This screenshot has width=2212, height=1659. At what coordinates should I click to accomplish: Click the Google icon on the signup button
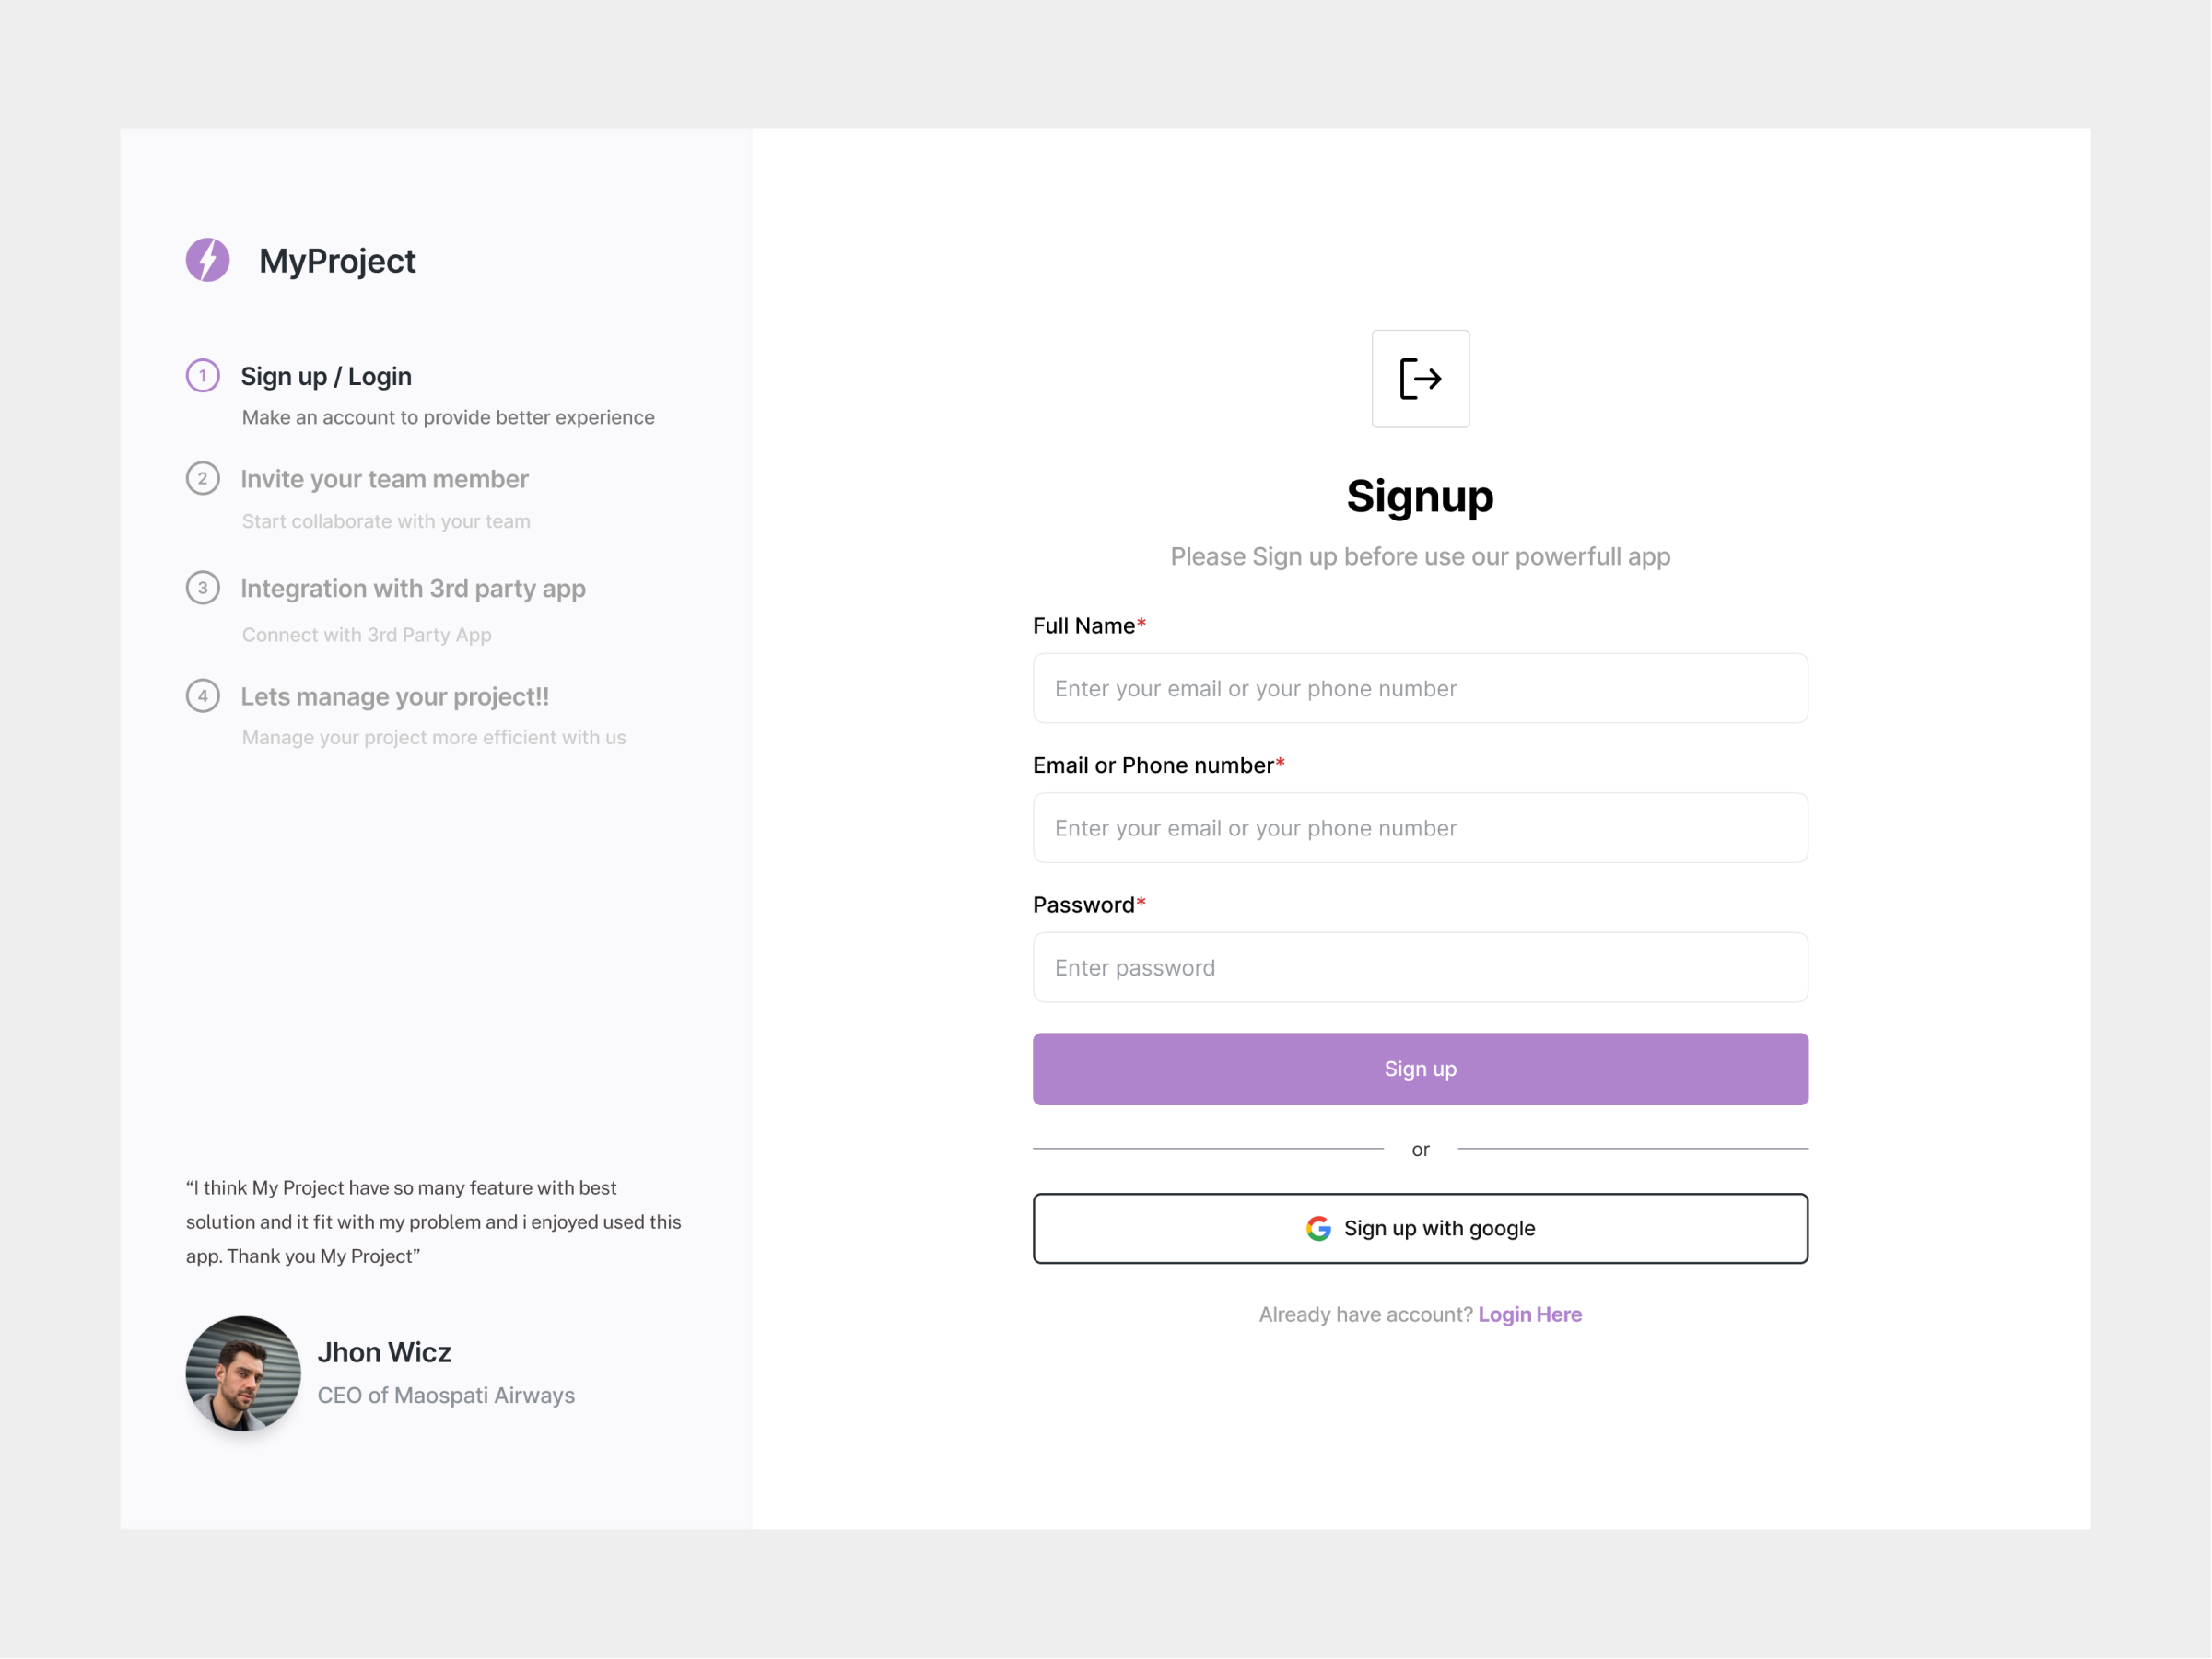1318,1228
